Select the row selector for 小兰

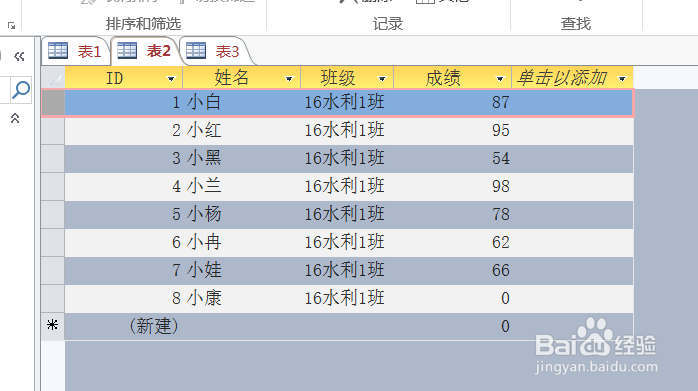(x=53, y=187)
